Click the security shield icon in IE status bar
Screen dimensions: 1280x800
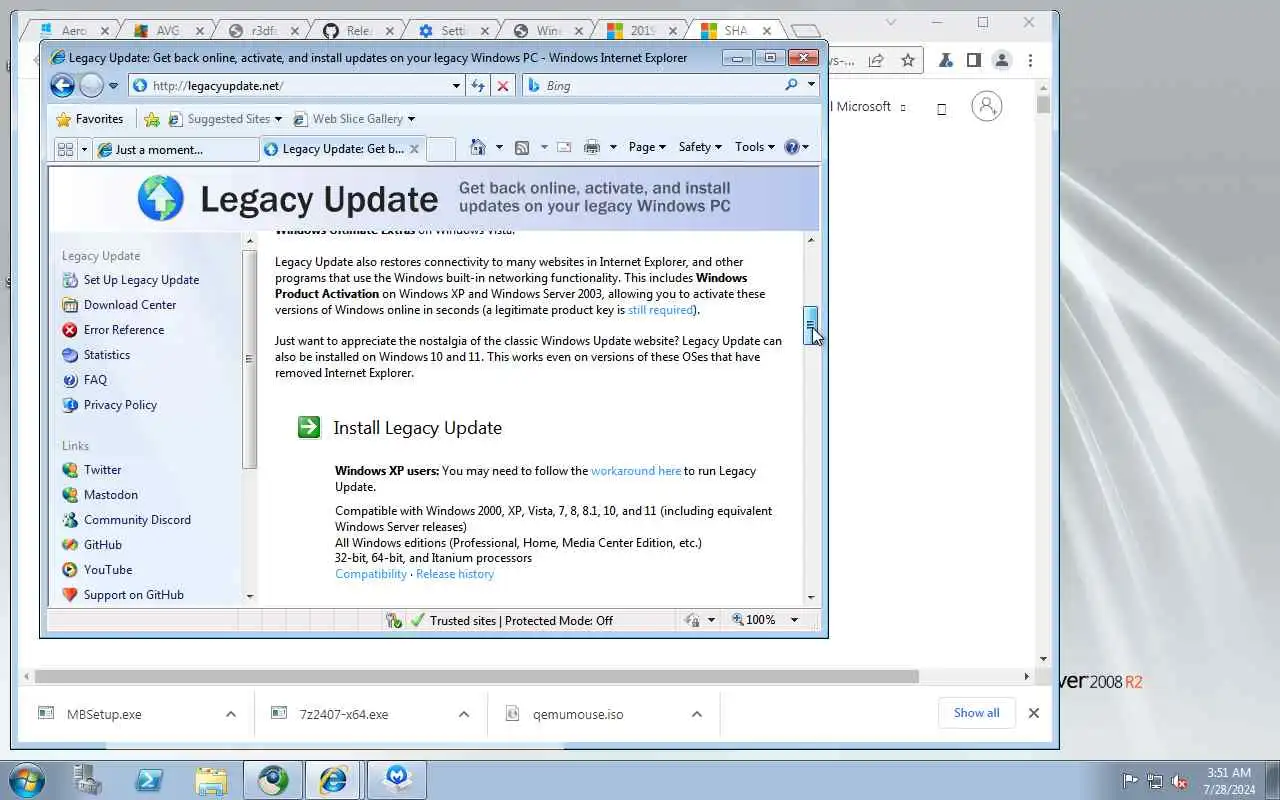(x=394, y=620)
